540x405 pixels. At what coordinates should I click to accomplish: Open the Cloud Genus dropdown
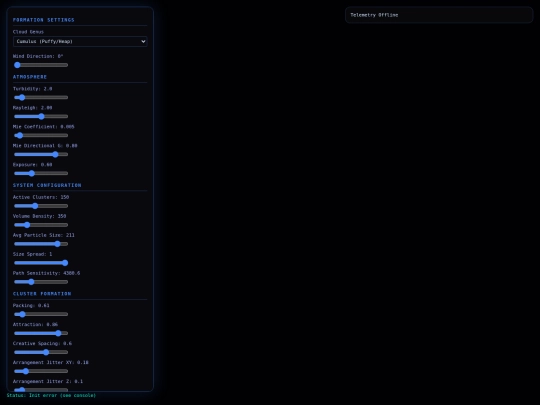coord(80,41)
